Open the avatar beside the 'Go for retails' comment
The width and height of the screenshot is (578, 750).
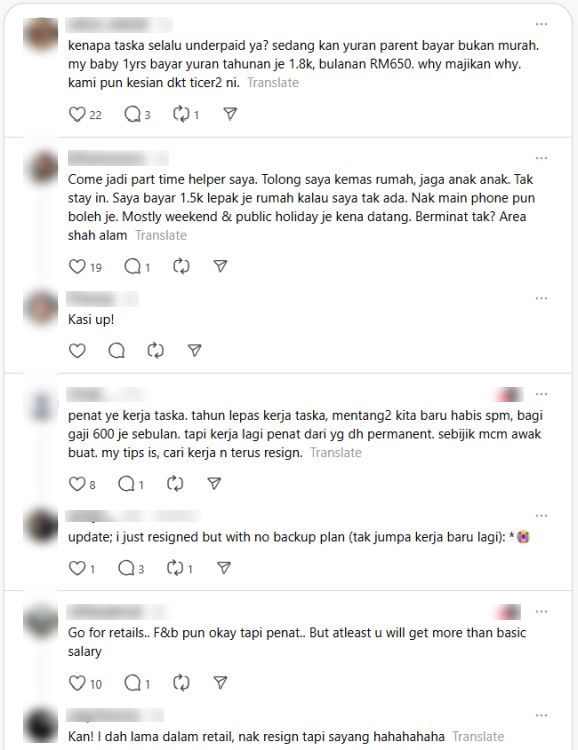(41, 621)
